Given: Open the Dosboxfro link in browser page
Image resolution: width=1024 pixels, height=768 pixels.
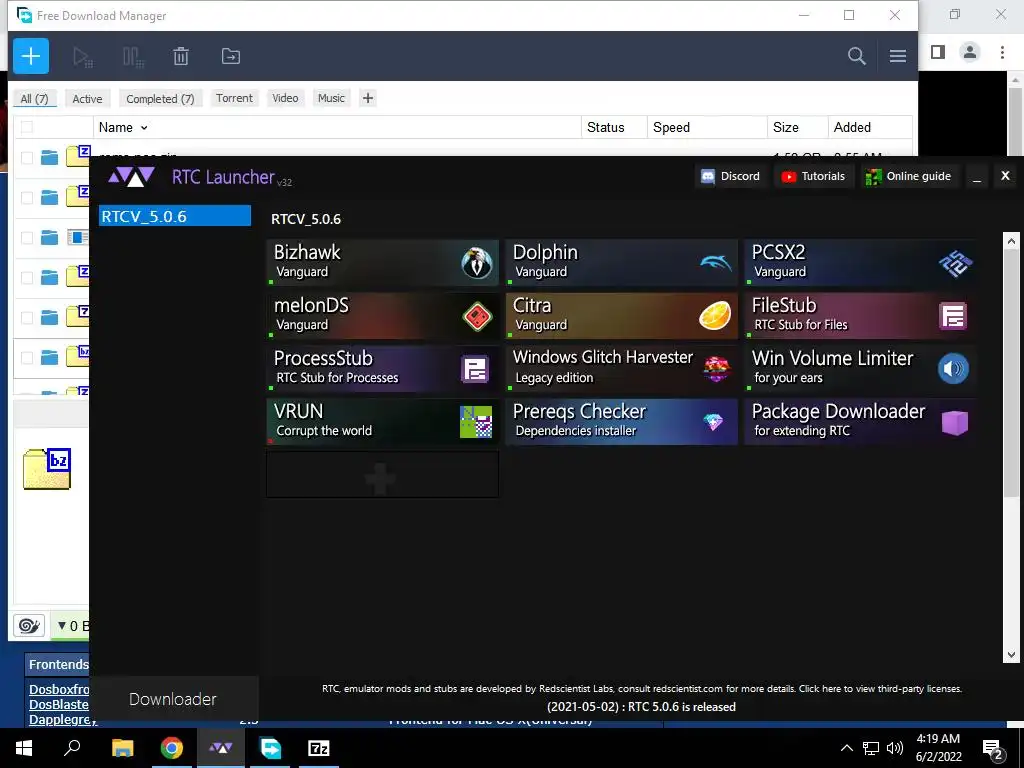Looking at the screenshot, I should [59, 689].
